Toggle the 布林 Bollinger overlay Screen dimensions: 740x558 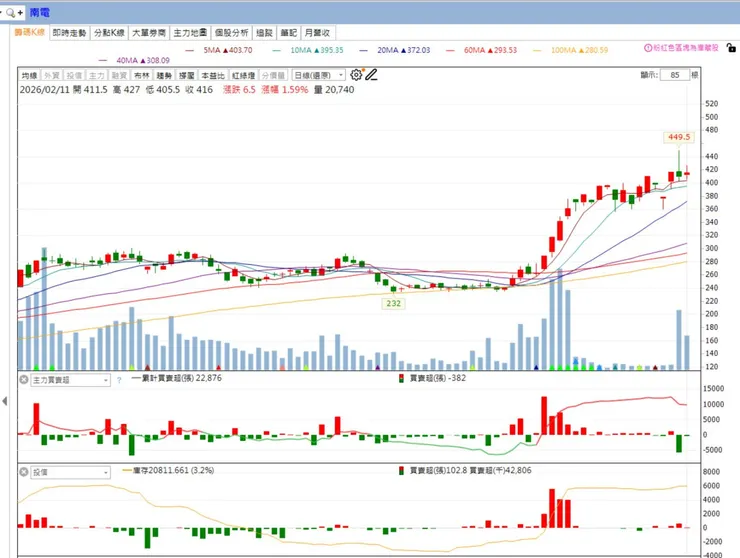coord(142,75)
